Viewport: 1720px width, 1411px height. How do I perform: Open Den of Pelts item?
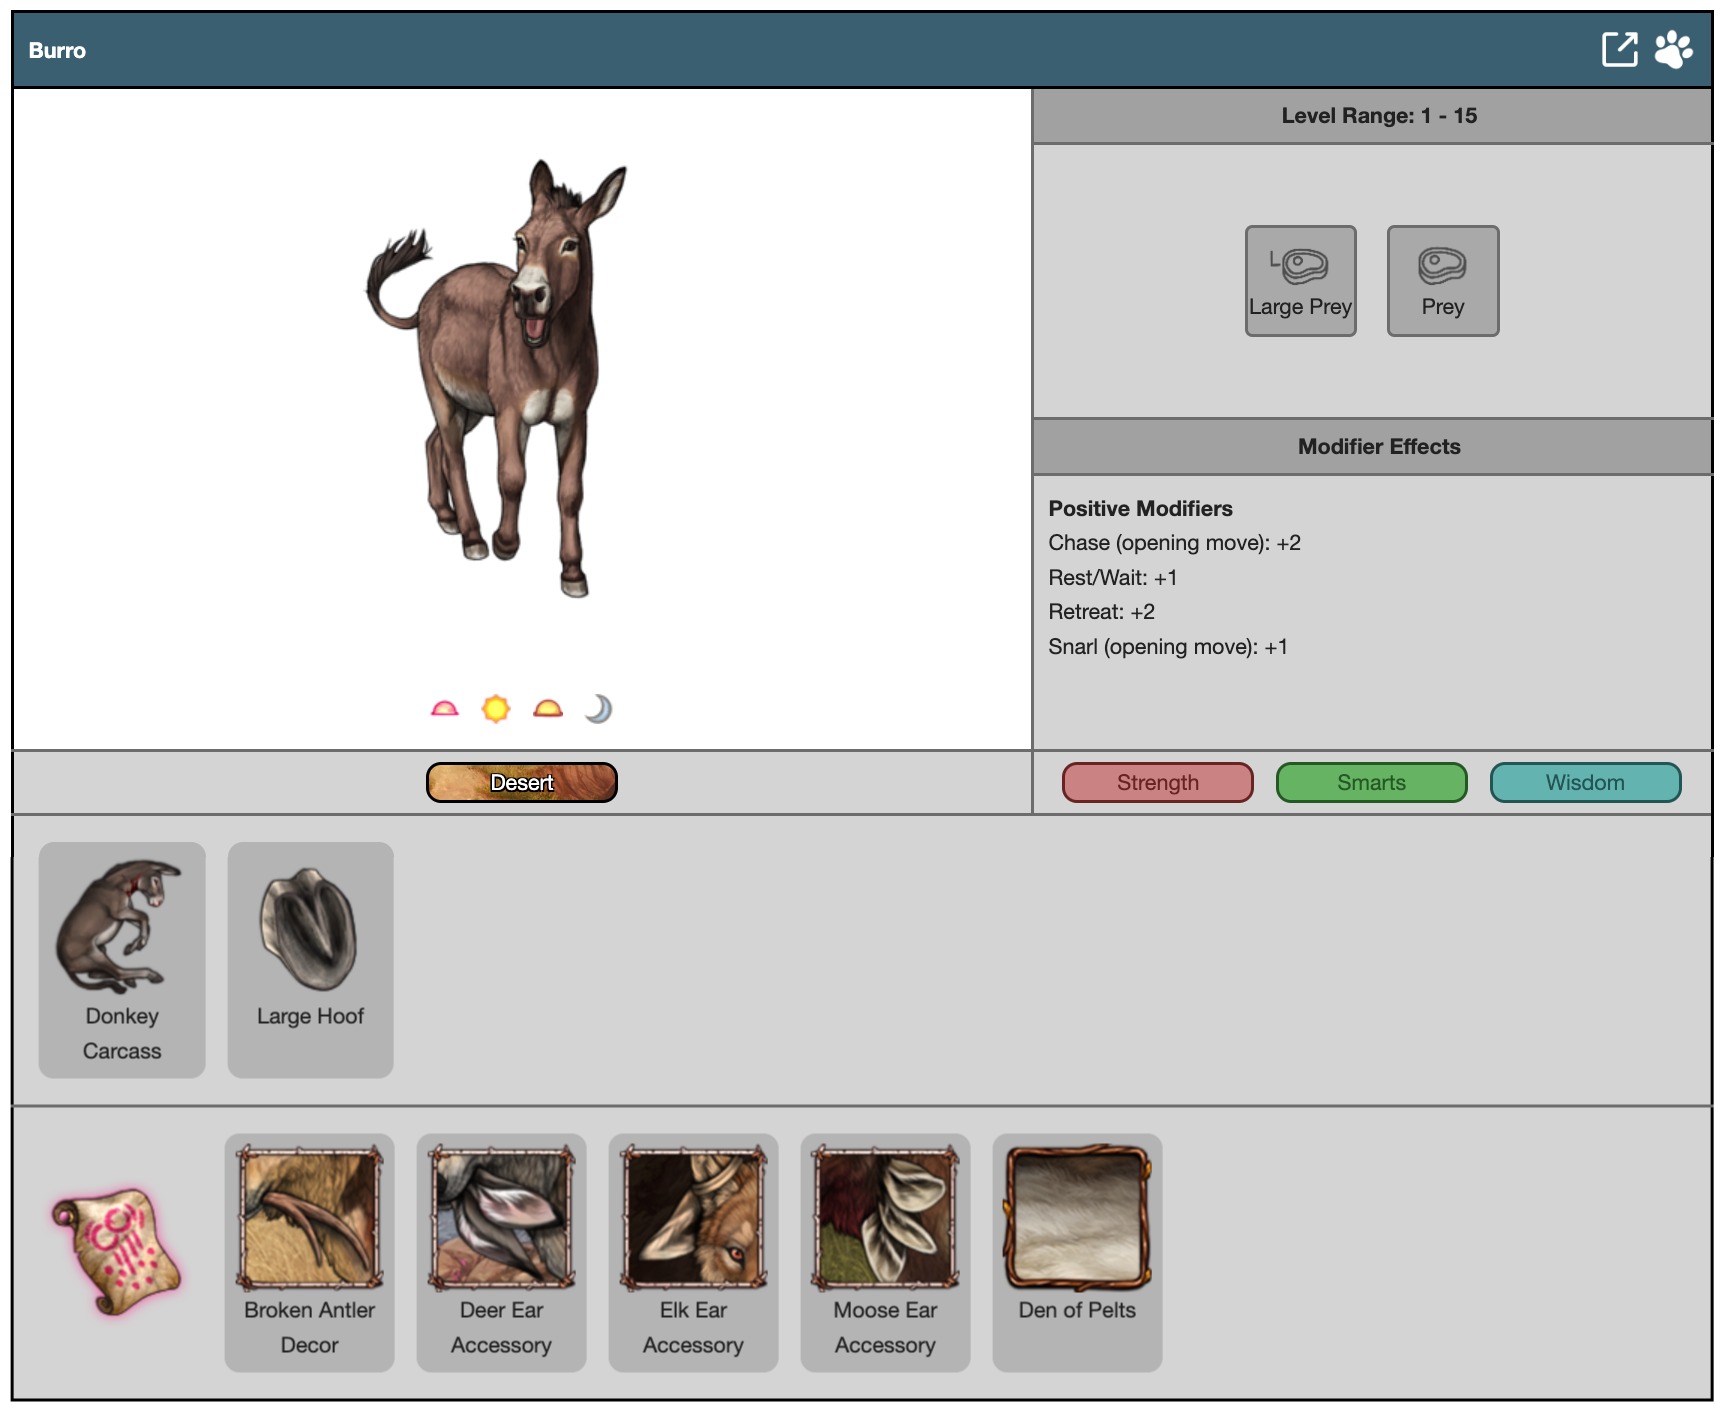tap(1077, 1251)
